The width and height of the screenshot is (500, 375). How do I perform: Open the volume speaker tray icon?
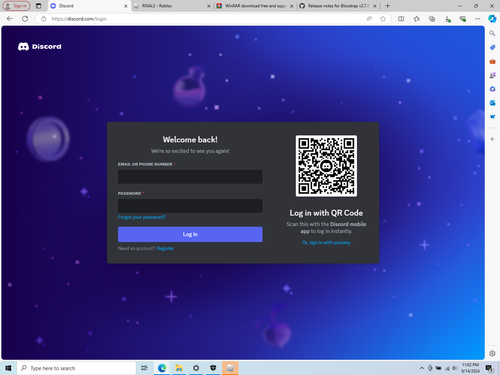pos(454,368)
